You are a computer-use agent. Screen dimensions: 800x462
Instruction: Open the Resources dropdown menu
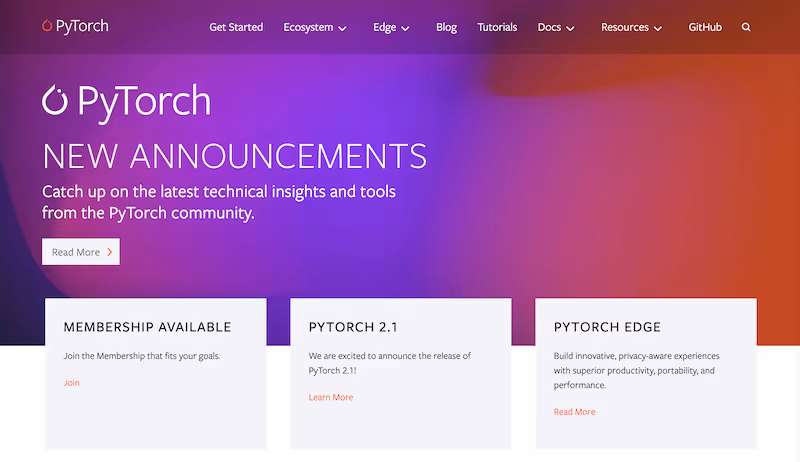tap(631, 28)
